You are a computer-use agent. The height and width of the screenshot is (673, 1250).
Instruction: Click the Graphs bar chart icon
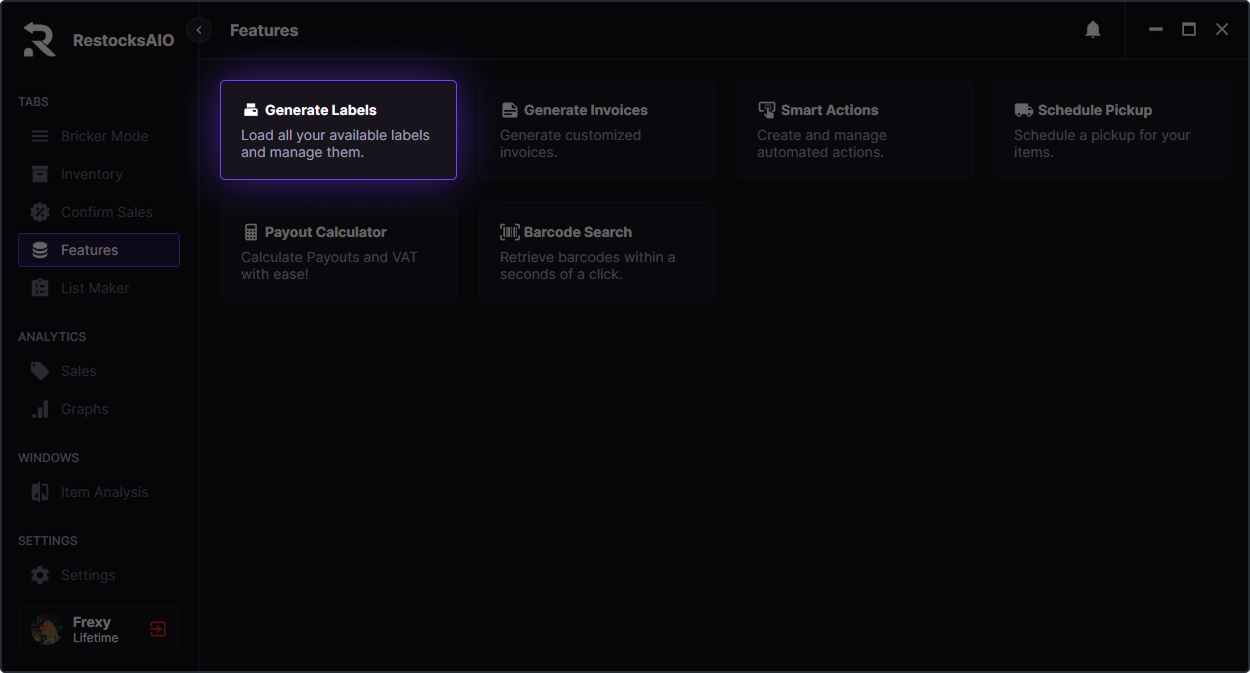coord(40,409)
